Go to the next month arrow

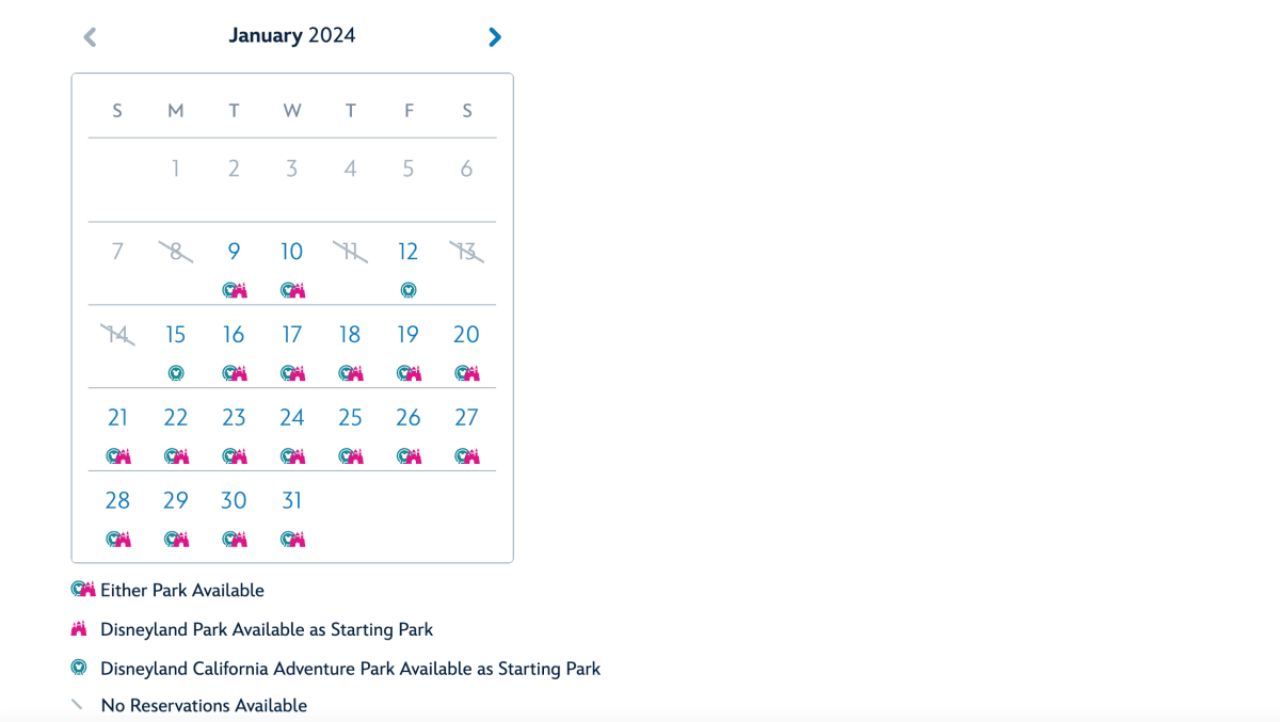pyautogui.click(x=494, y=37)
